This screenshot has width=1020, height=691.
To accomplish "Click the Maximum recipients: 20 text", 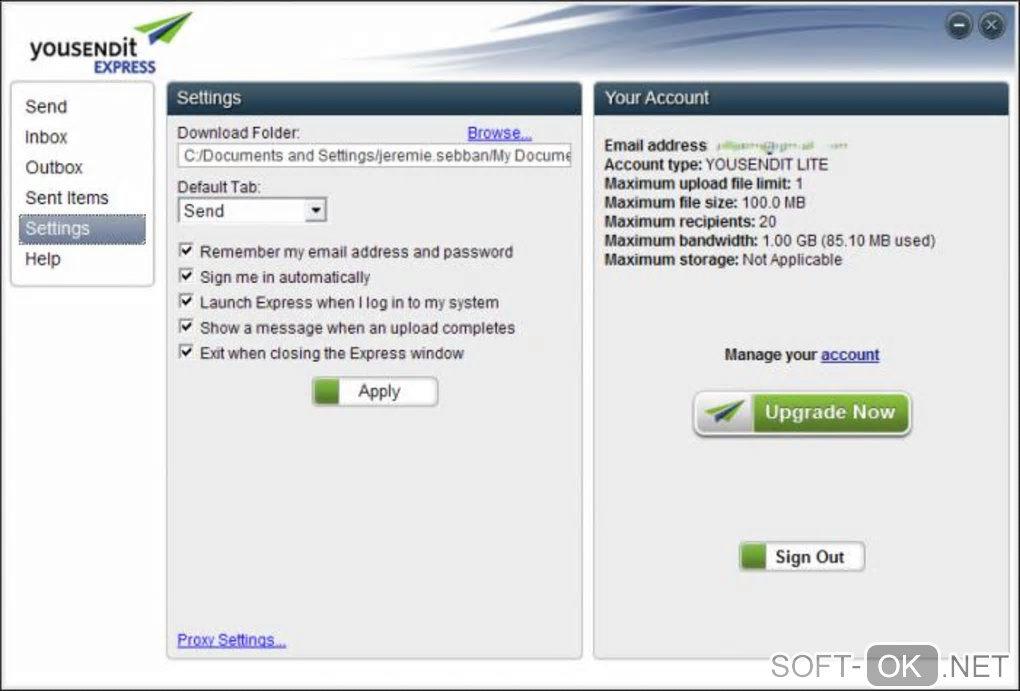I will (x=690, y=222).
